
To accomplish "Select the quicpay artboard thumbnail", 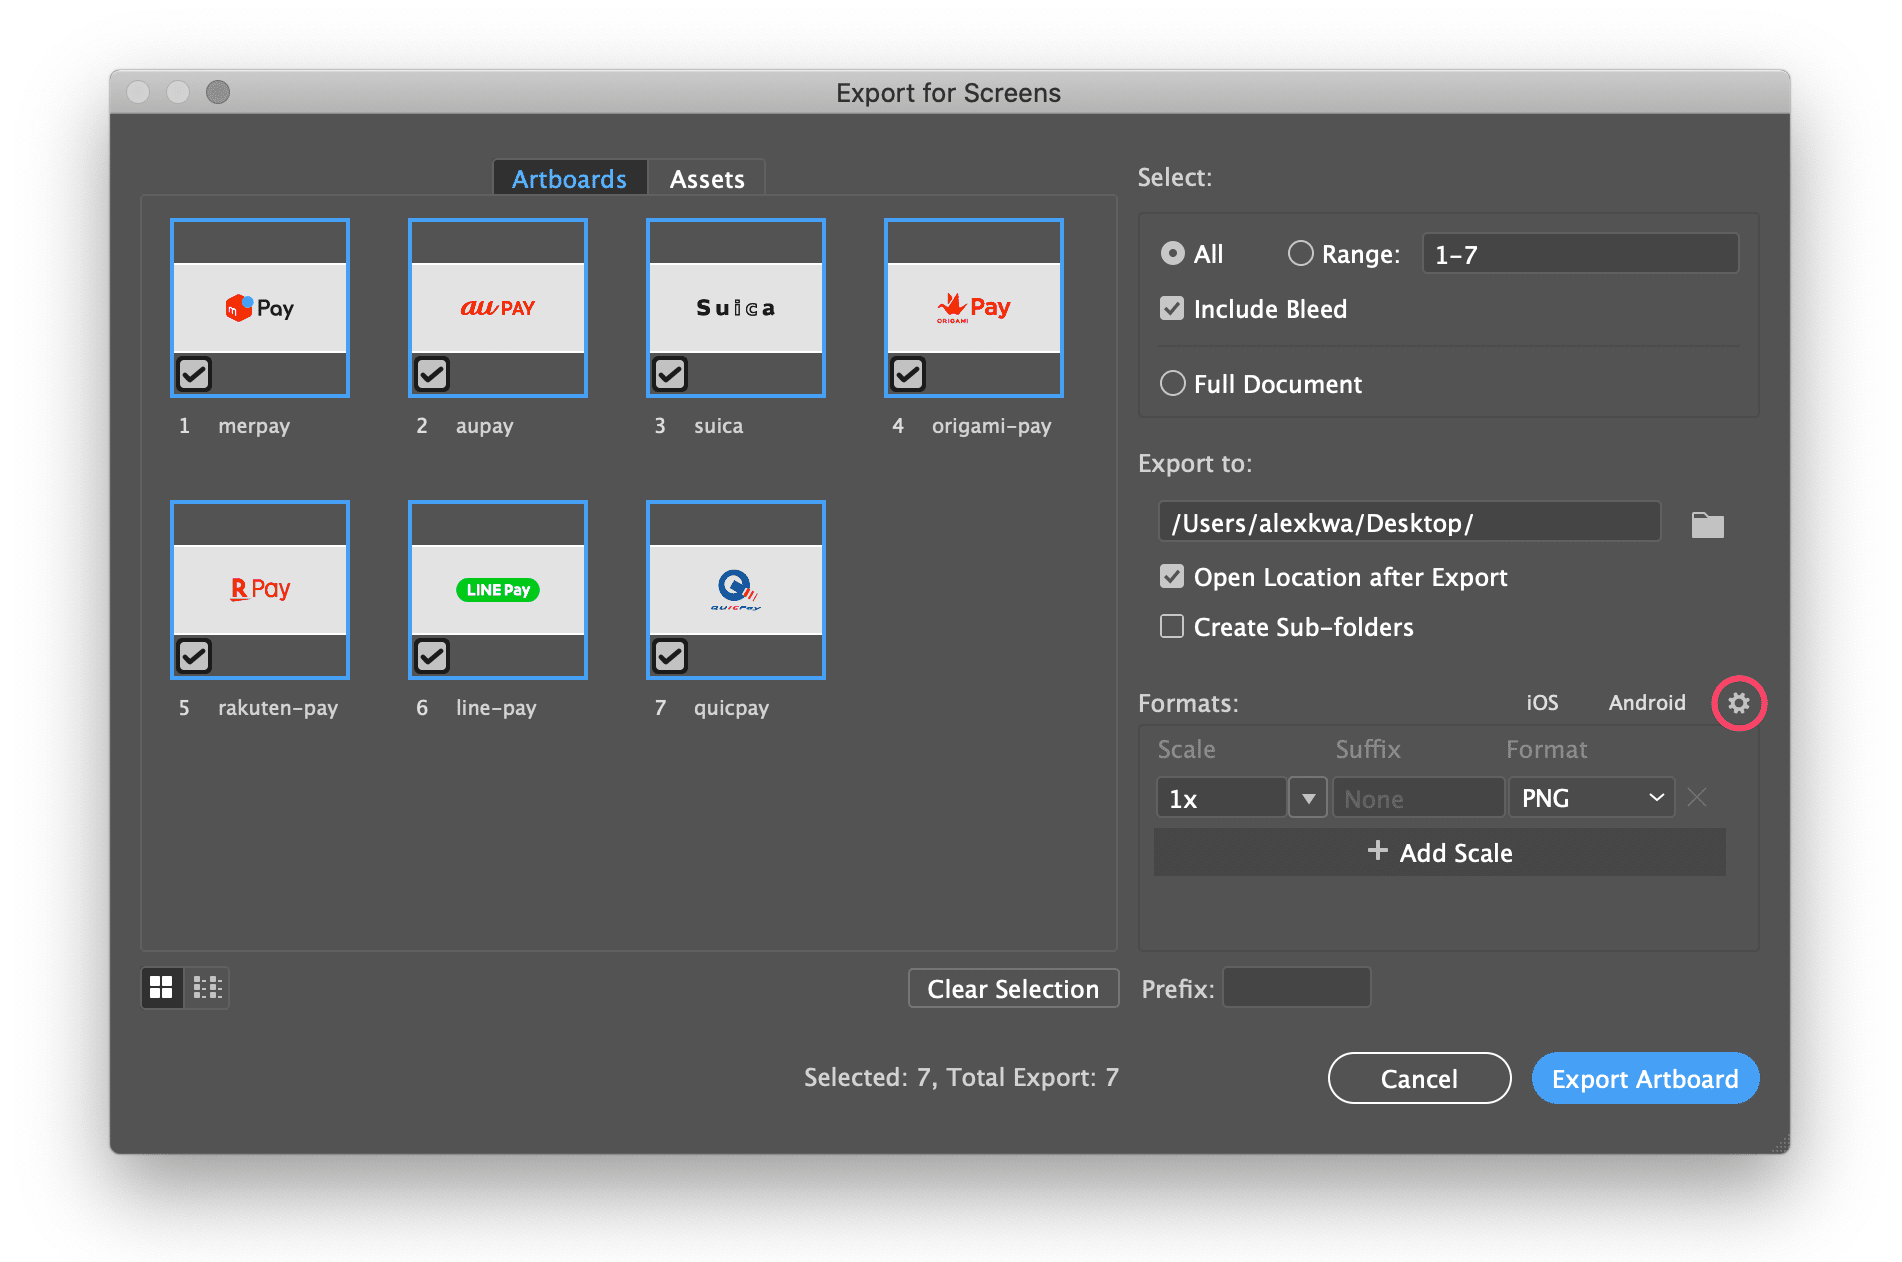I will pos(736,590).
